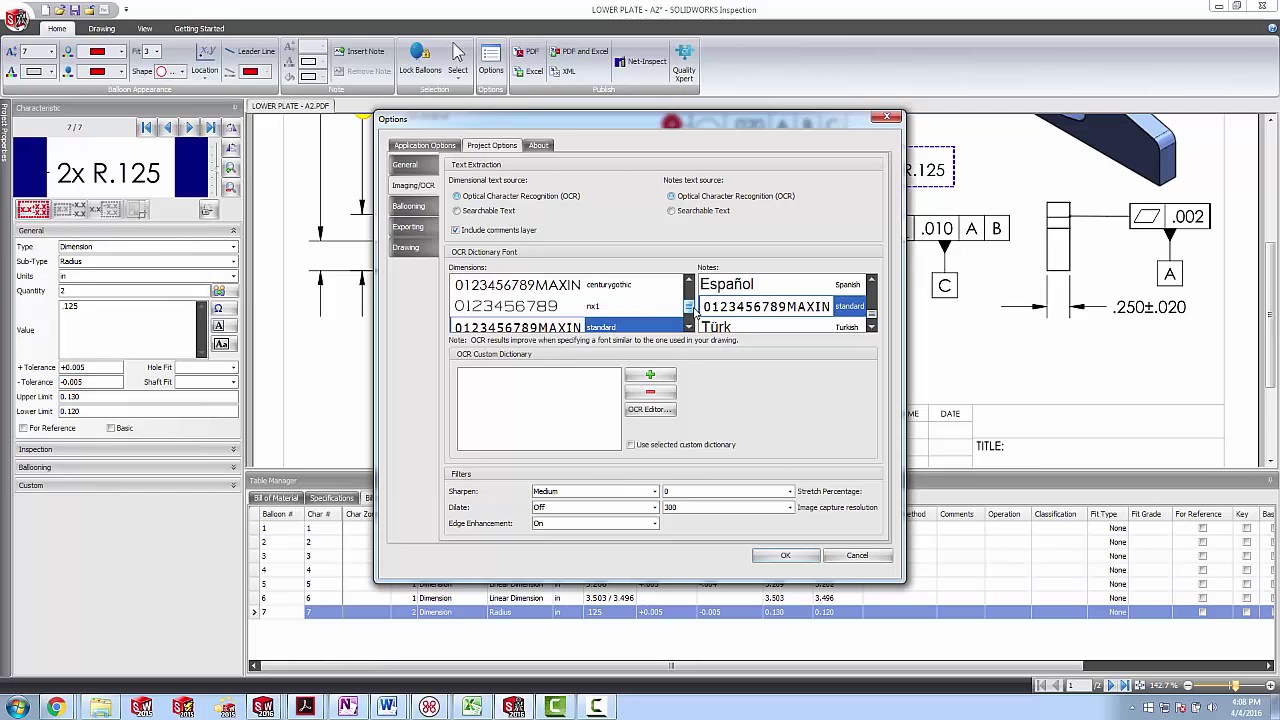Screen dimensions: 1280x720
Task: Select Searchable Text for Dimensional text source
Action: coord(457,211)
